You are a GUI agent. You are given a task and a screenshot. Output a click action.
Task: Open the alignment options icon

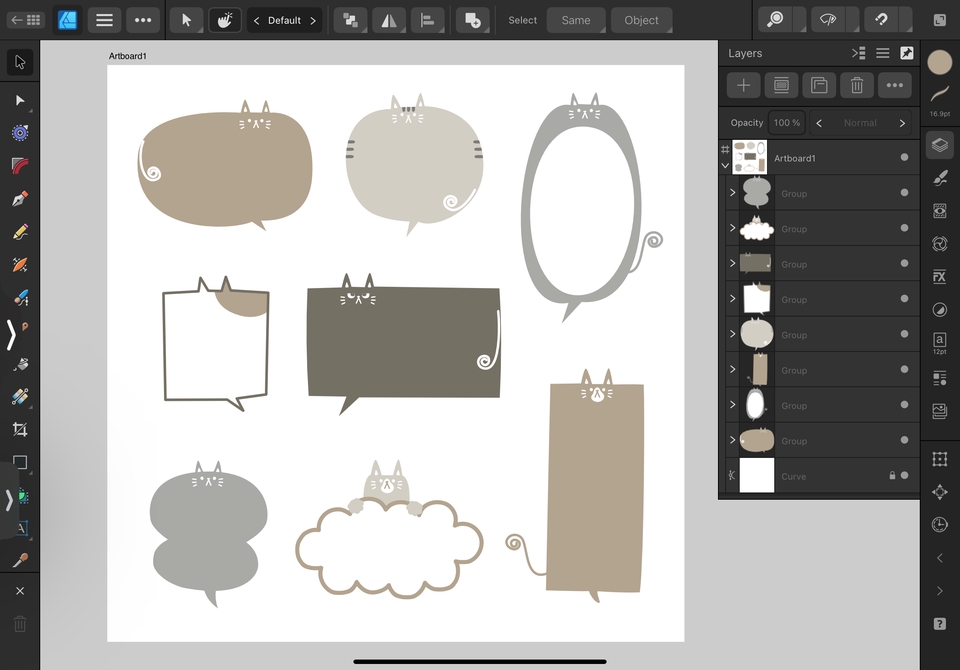[427, 20]
